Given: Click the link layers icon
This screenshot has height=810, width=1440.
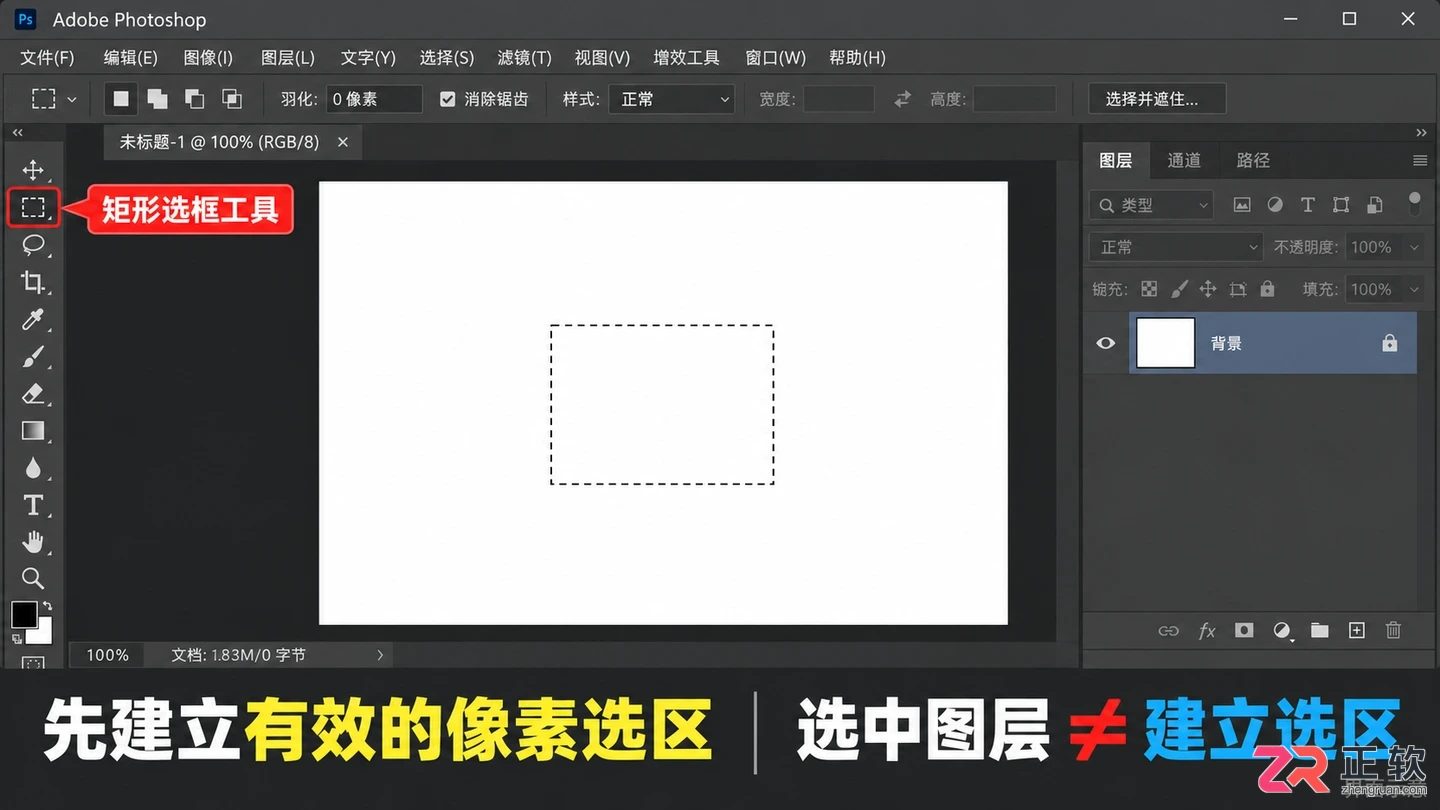Looking at the screenshot, I should [1168, 631].
